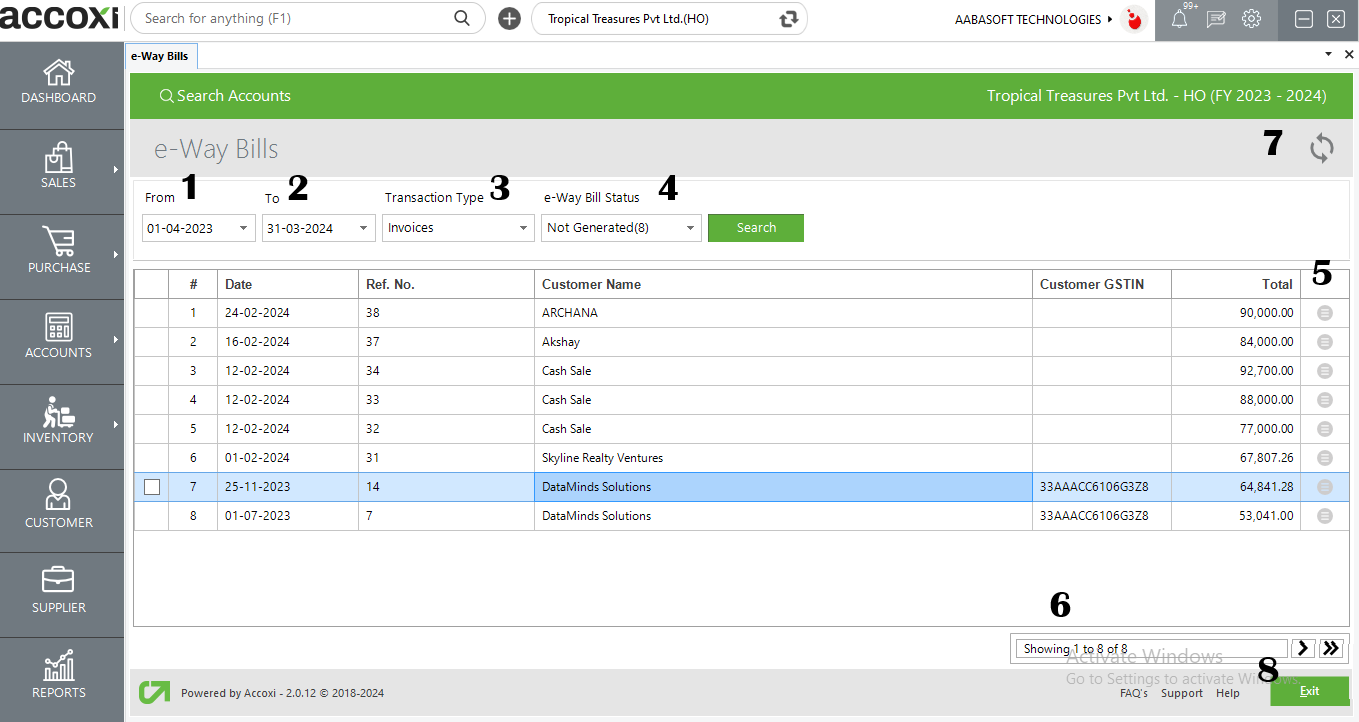Expand the From date dropdown
This screenshot has width=1359, height=722.
[x=243, y=228]
